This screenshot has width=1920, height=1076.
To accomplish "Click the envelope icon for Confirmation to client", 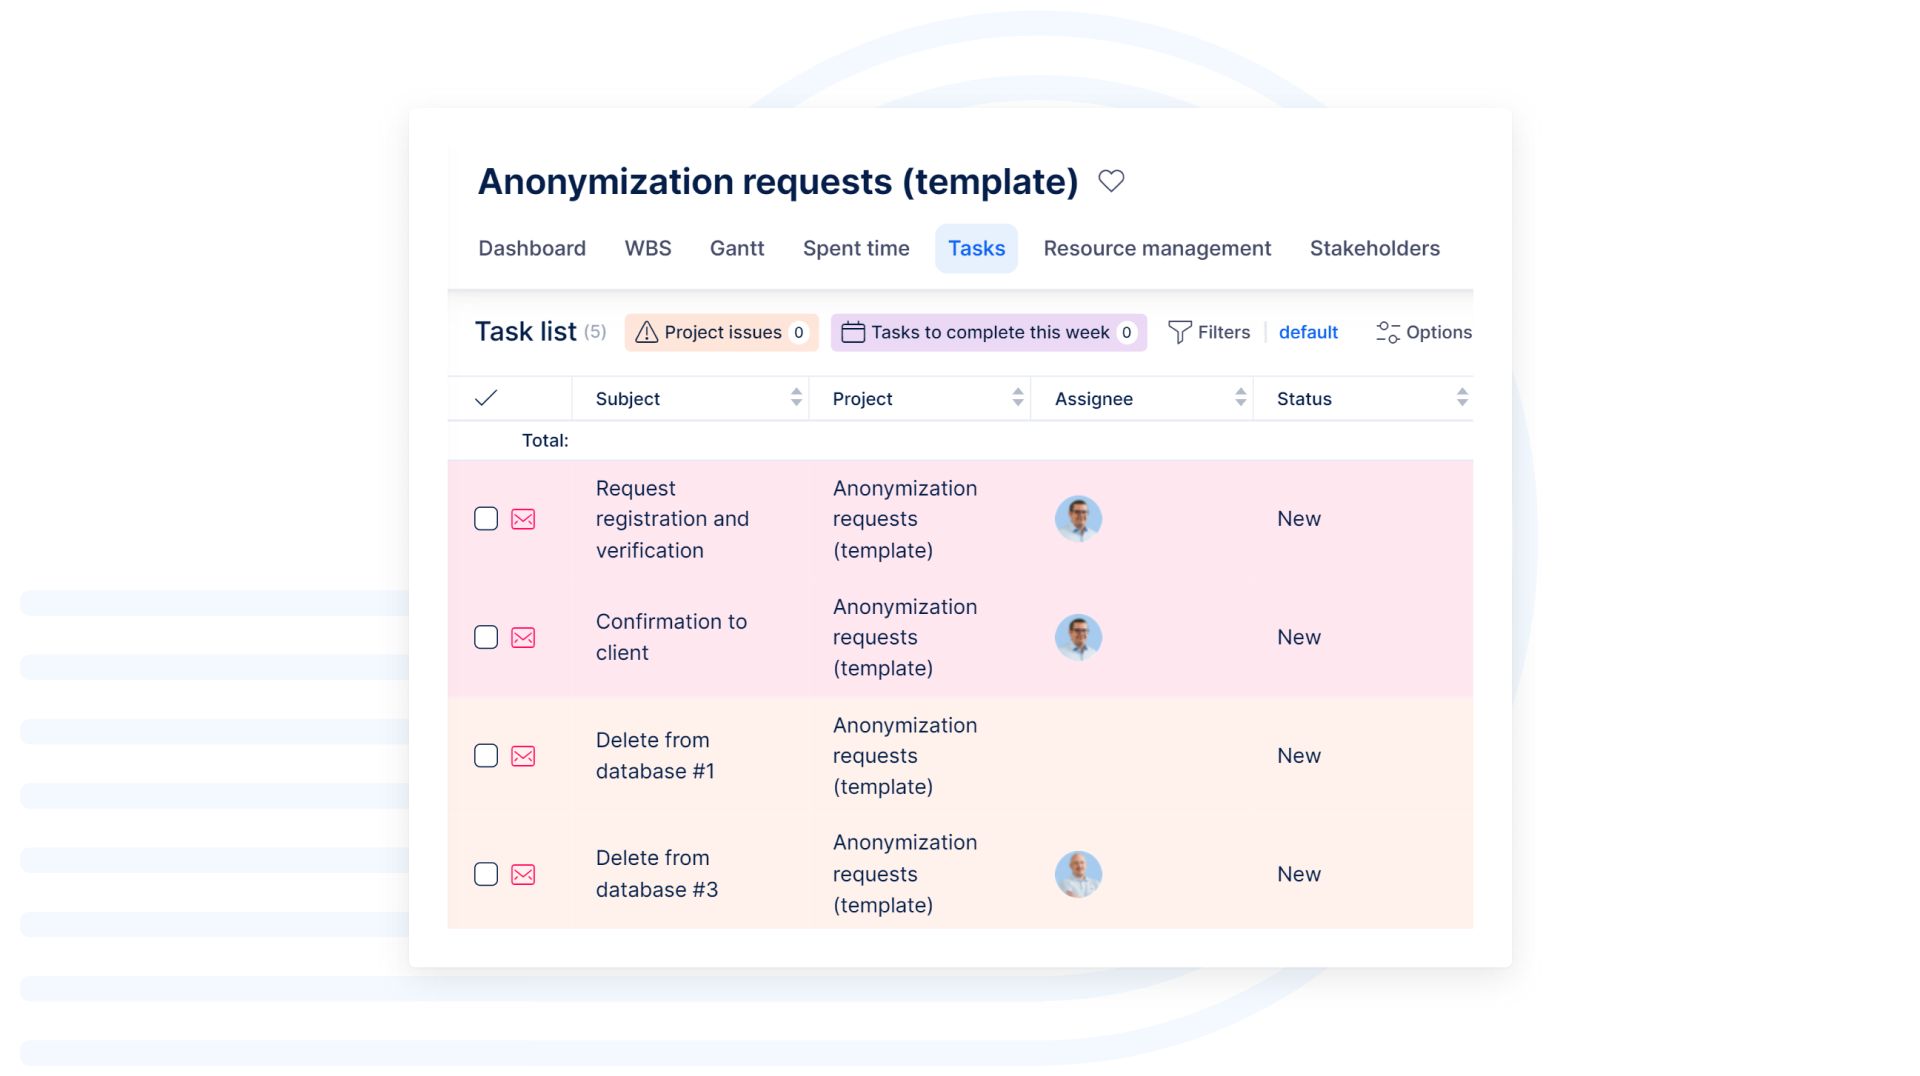I will [x=523, y=638].
